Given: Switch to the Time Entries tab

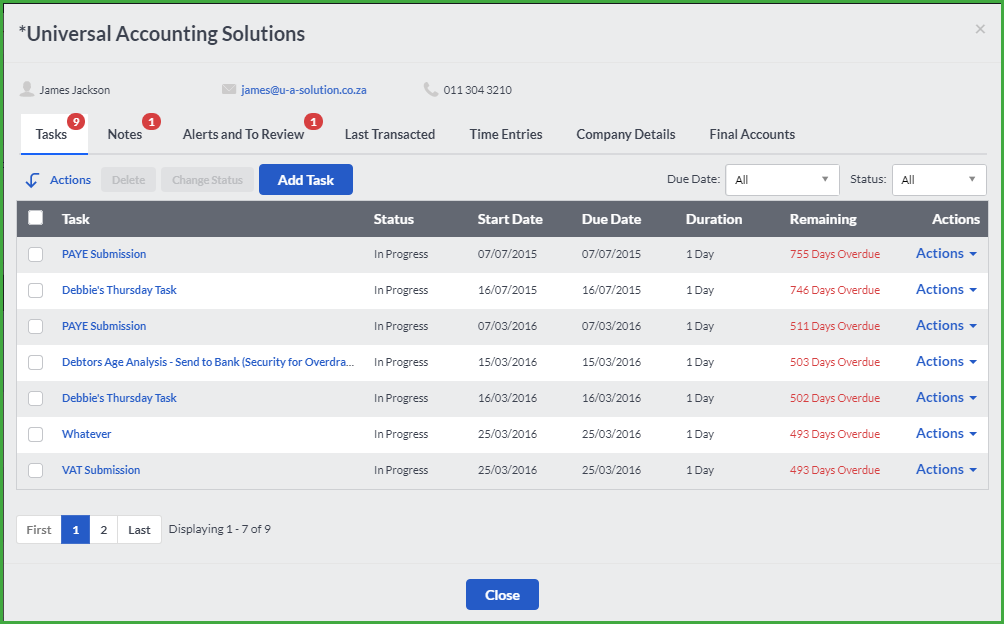Looking at the screenshot, I should [506, 134].
